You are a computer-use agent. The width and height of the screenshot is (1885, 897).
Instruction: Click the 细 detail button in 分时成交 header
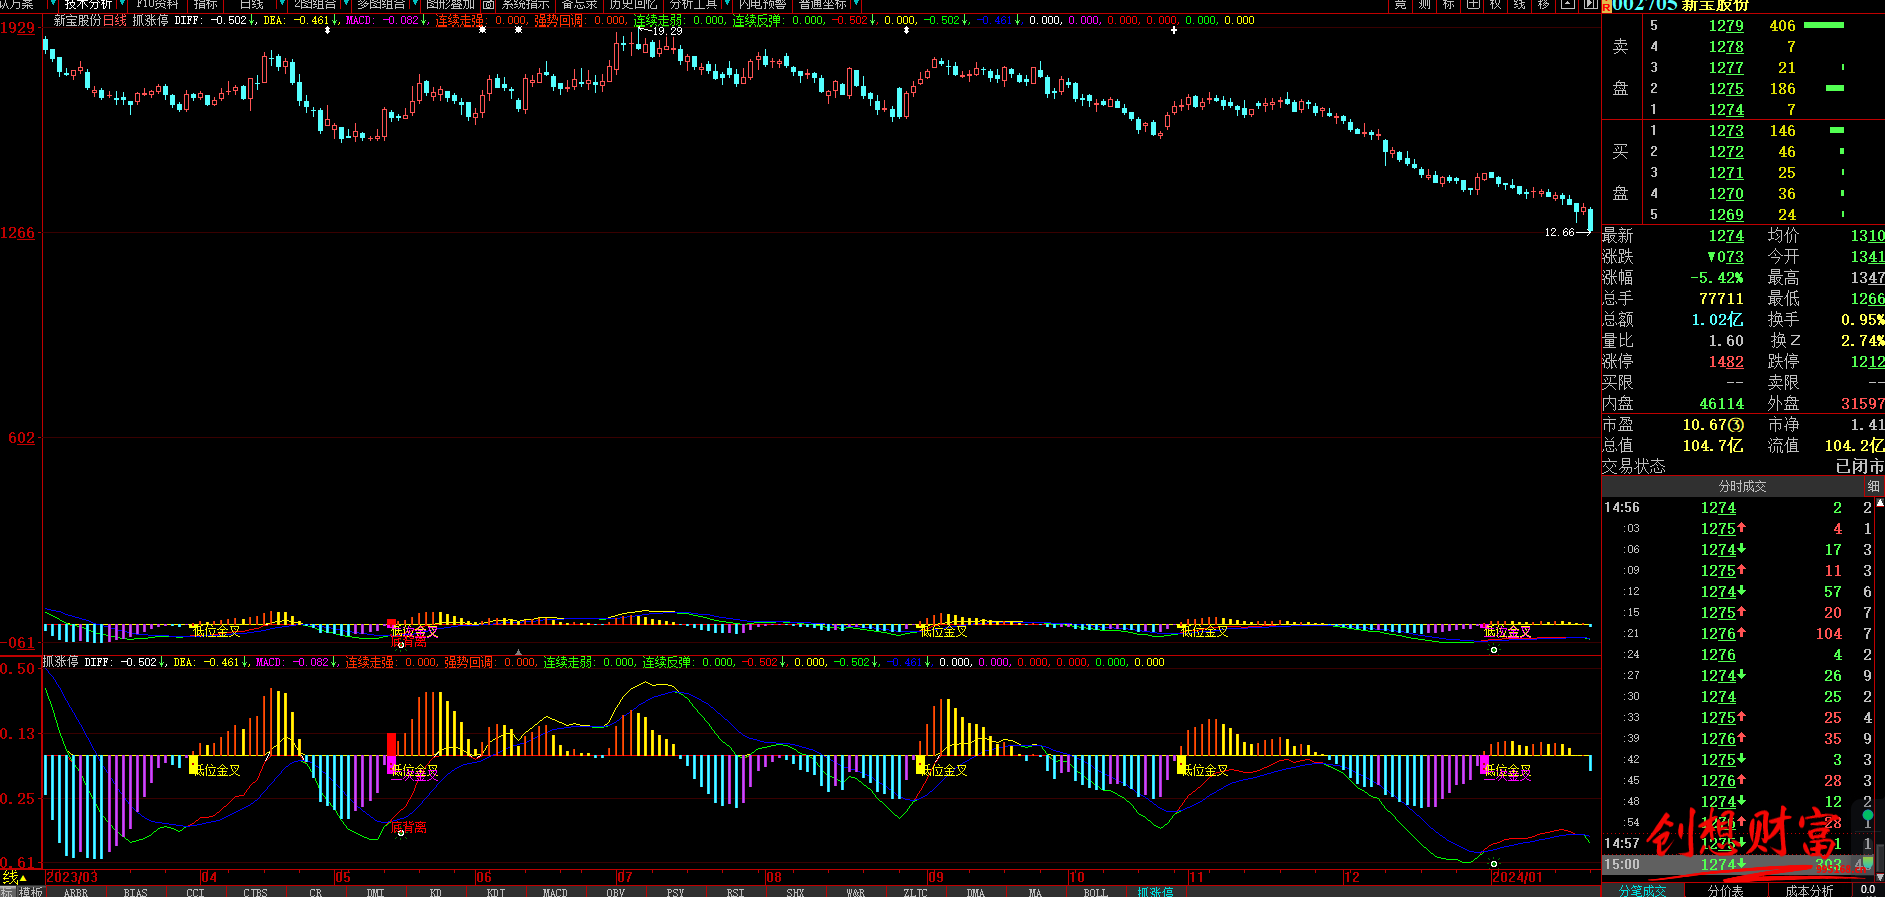click(1874, 486)
